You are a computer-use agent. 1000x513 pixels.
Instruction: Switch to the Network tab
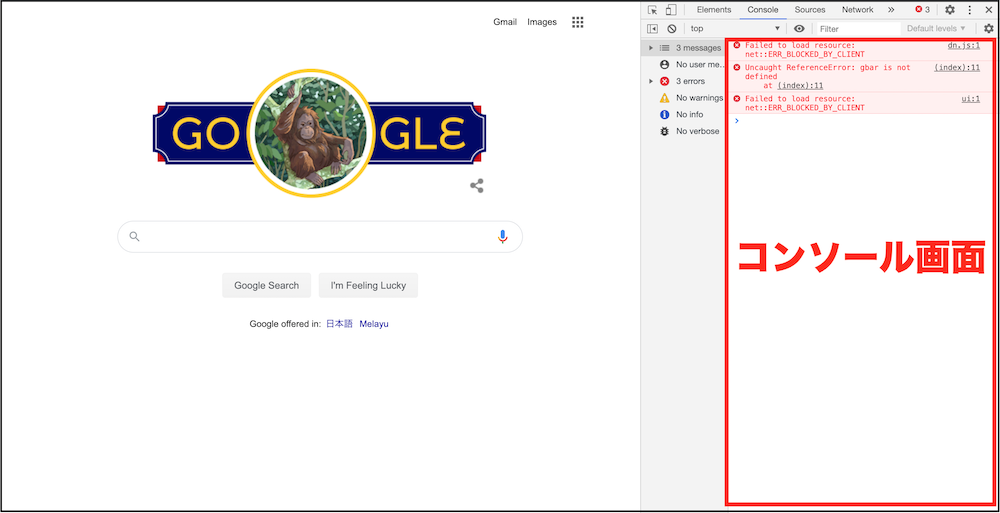point(857,10)
